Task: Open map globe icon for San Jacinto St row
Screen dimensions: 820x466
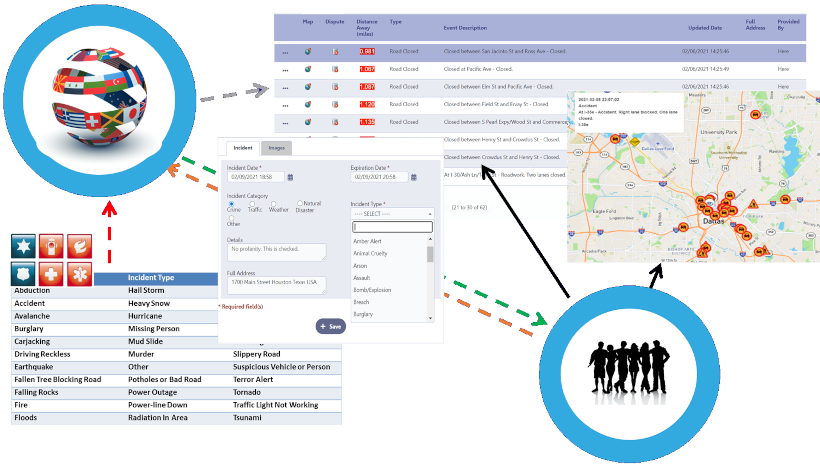Action: pyautogui.click(x=308, y=51)
